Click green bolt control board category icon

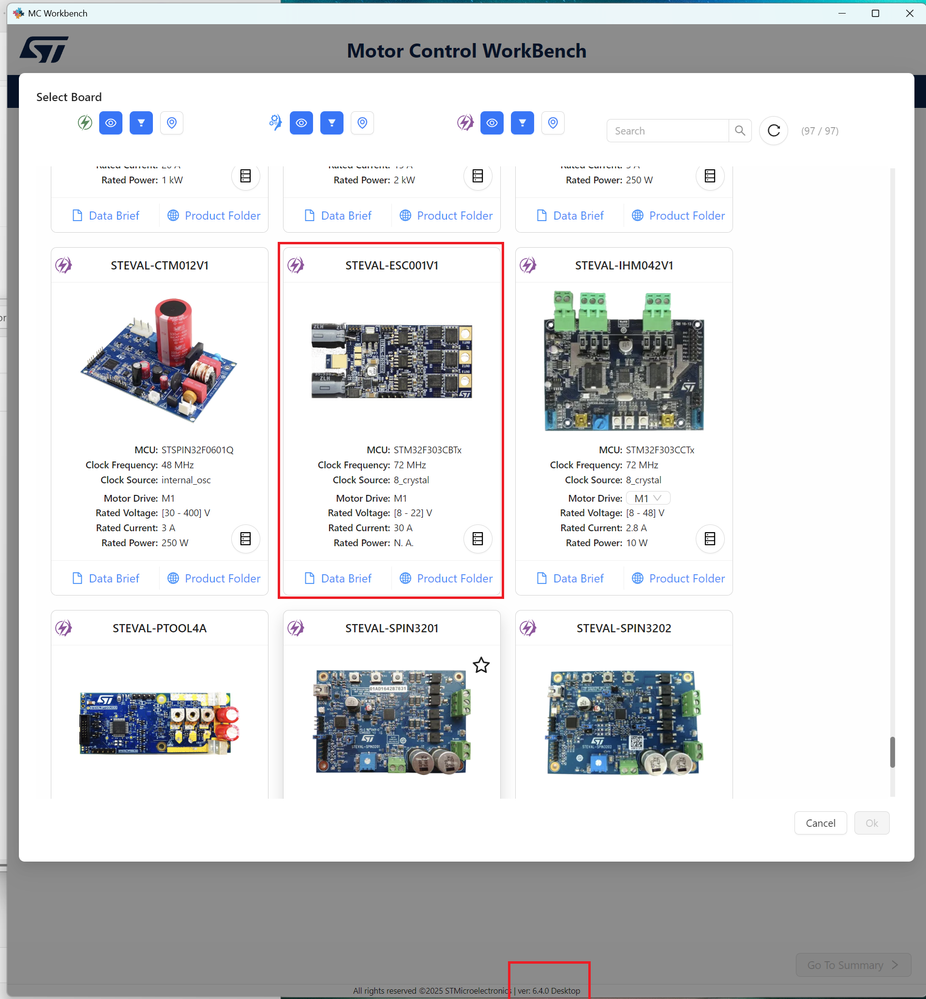coord(85,122)
